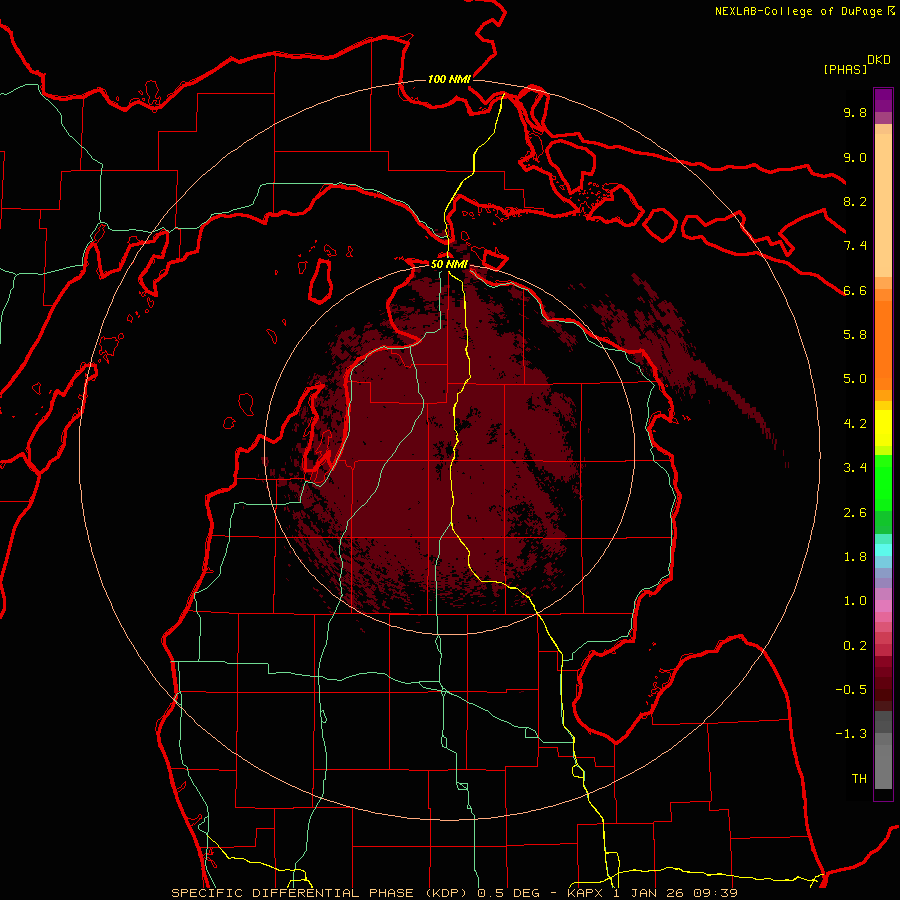Select the 1.8 scale label
This screenshot has height=900, width=900.
(x=855, y=557)
